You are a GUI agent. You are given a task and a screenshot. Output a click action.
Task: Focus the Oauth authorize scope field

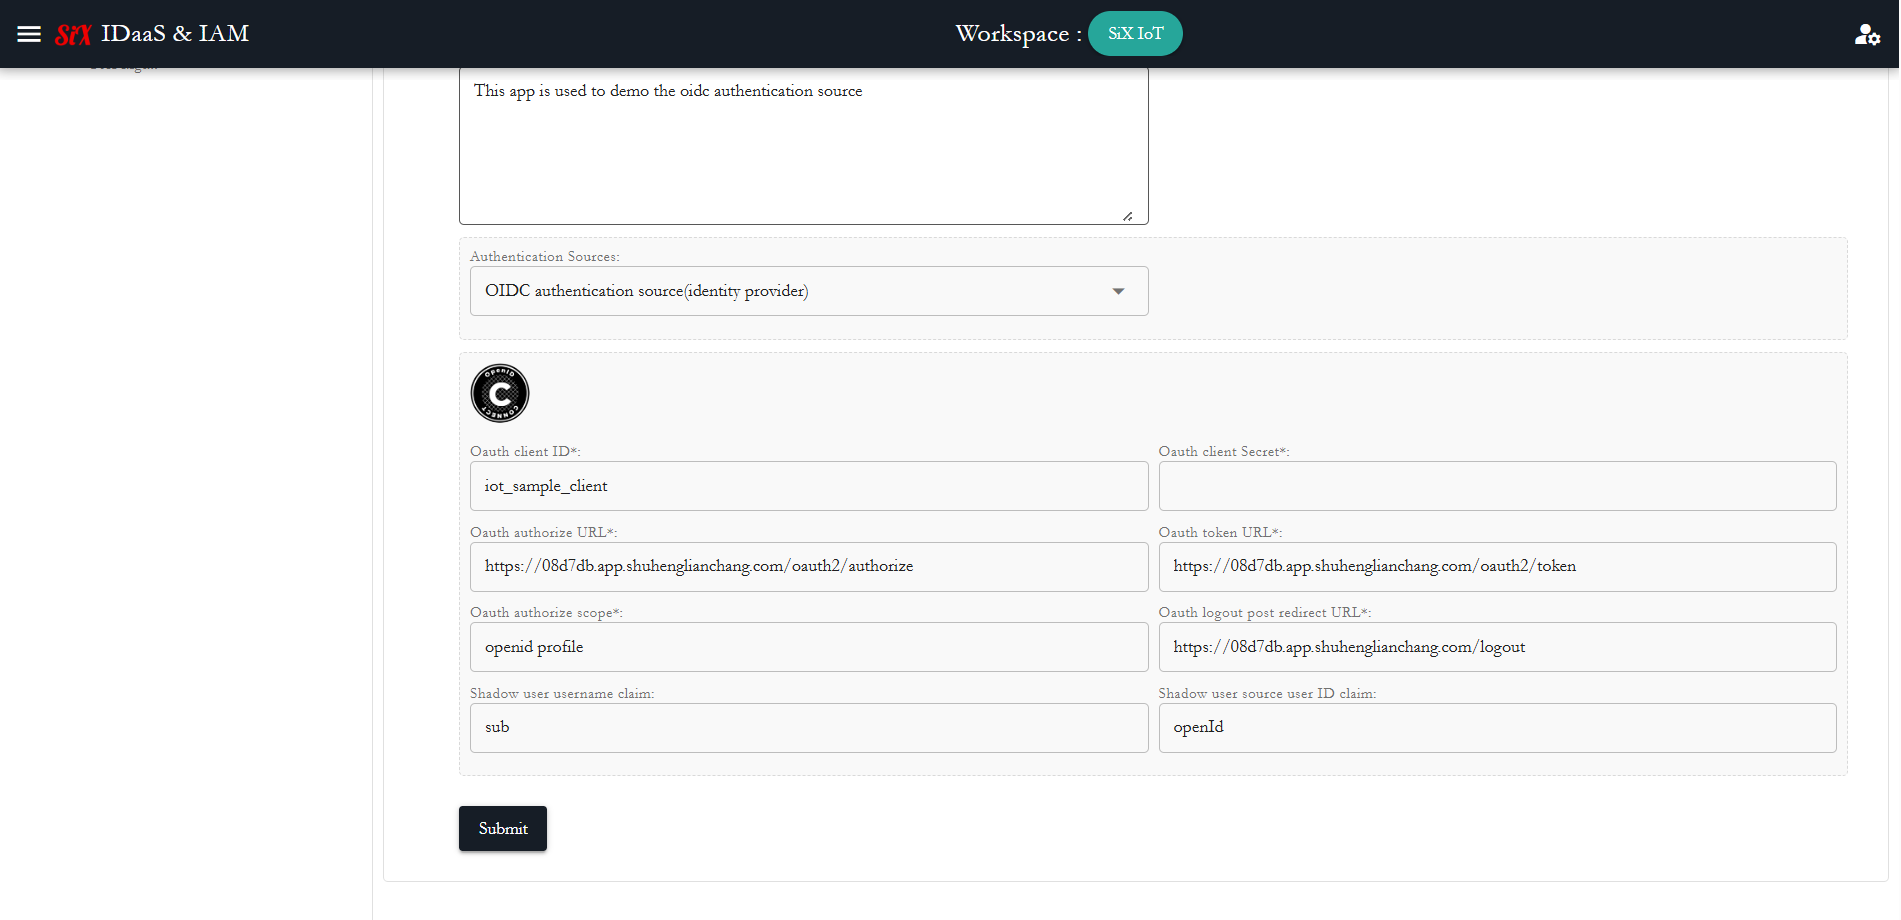(x=809, y=647)
